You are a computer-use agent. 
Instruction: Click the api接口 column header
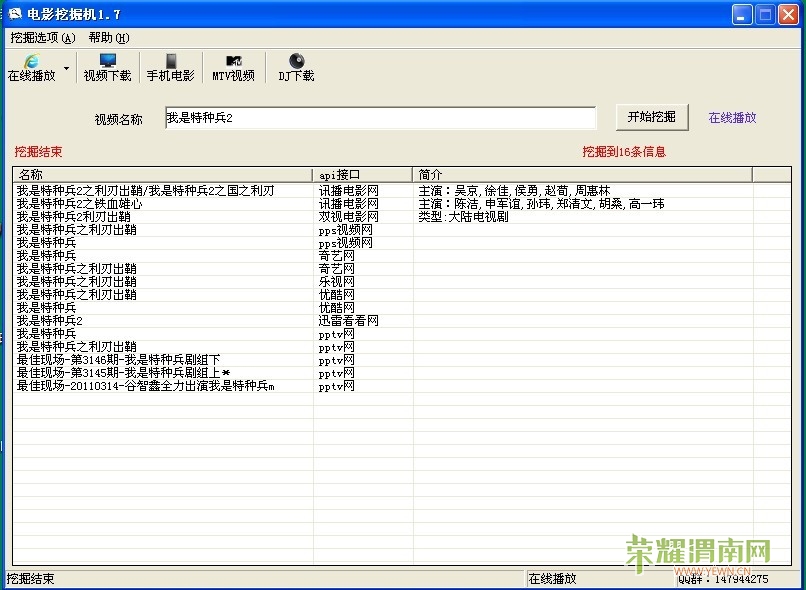pyautogui.click(x=362, y=174)
